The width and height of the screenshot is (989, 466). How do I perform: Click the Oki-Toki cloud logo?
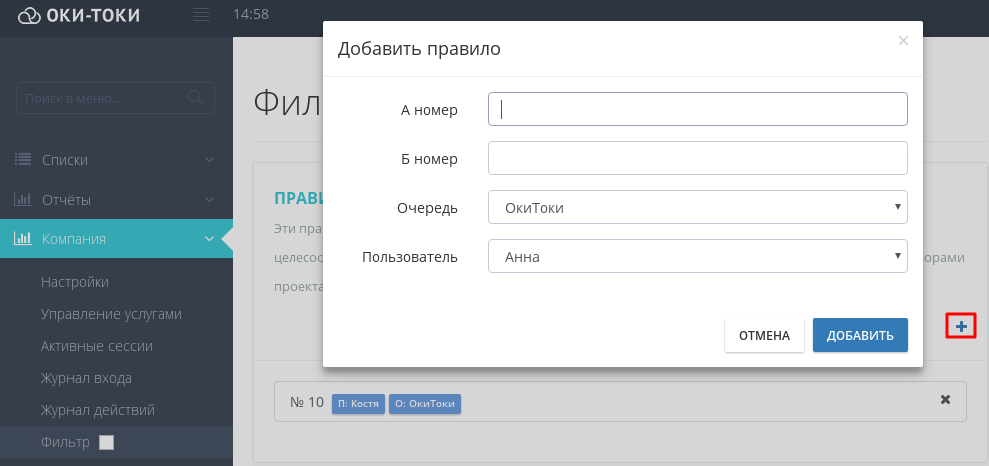(x=30, y=15)
